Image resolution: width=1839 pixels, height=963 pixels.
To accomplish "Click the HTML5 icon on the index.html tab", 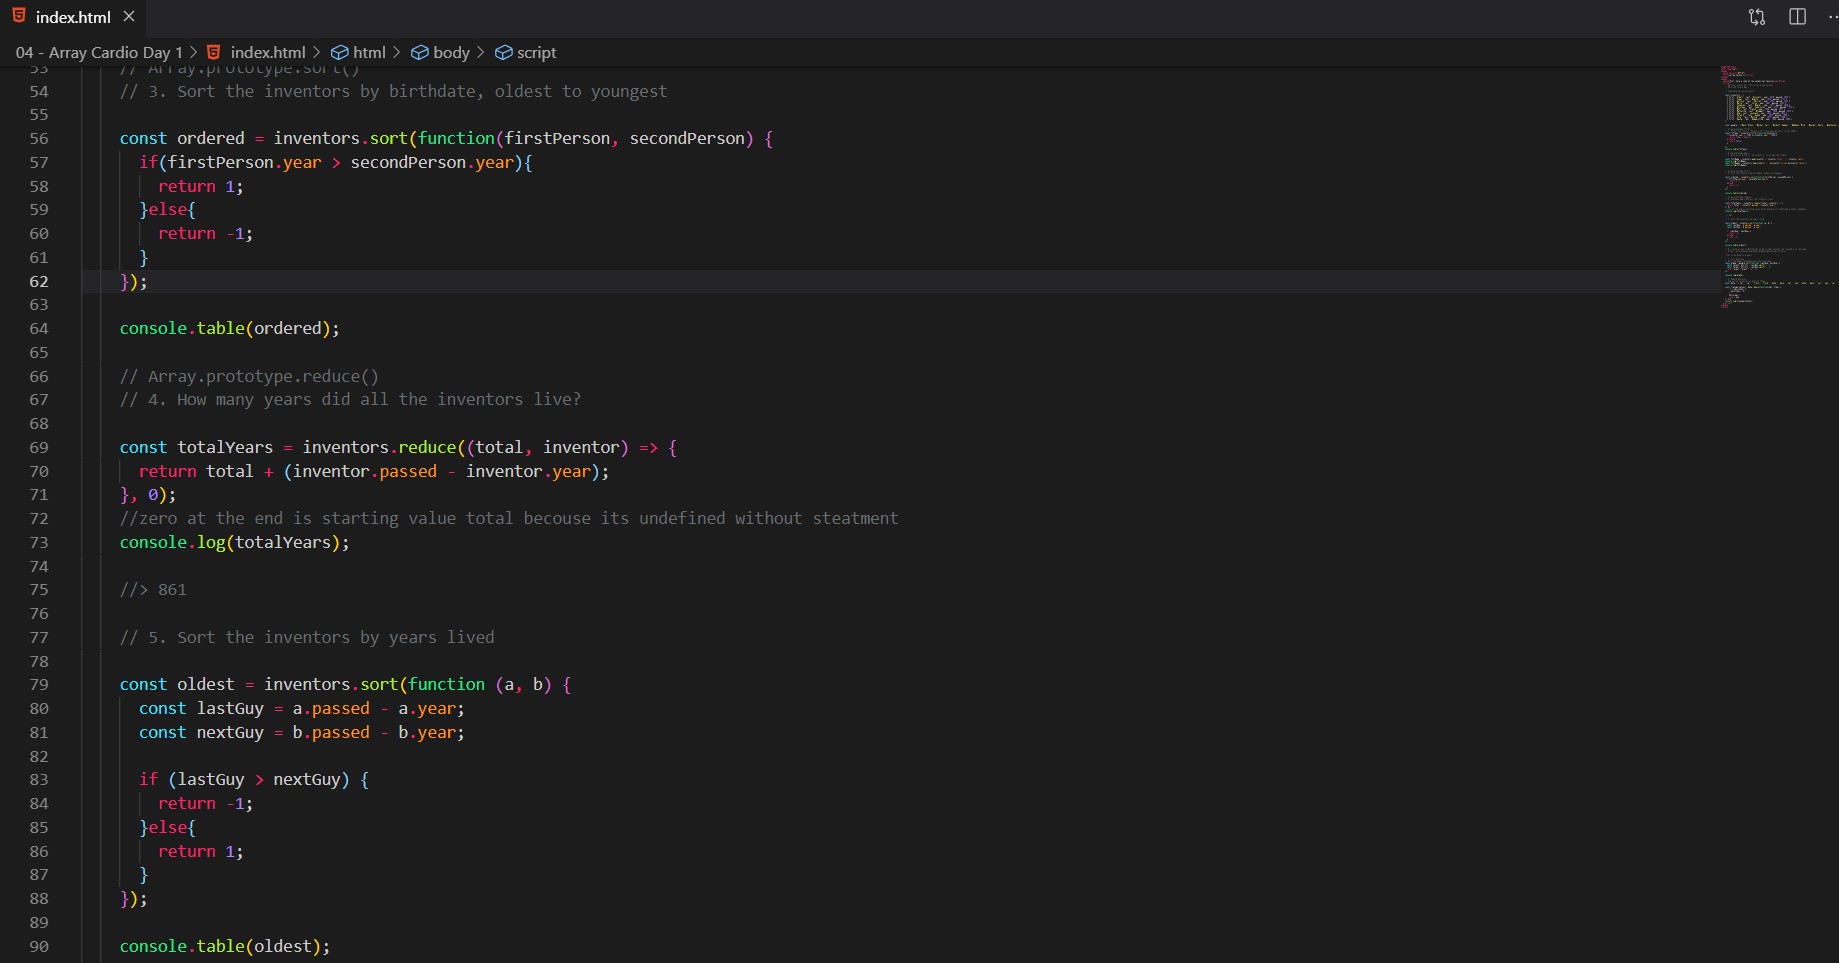I will tap(19, 16).
